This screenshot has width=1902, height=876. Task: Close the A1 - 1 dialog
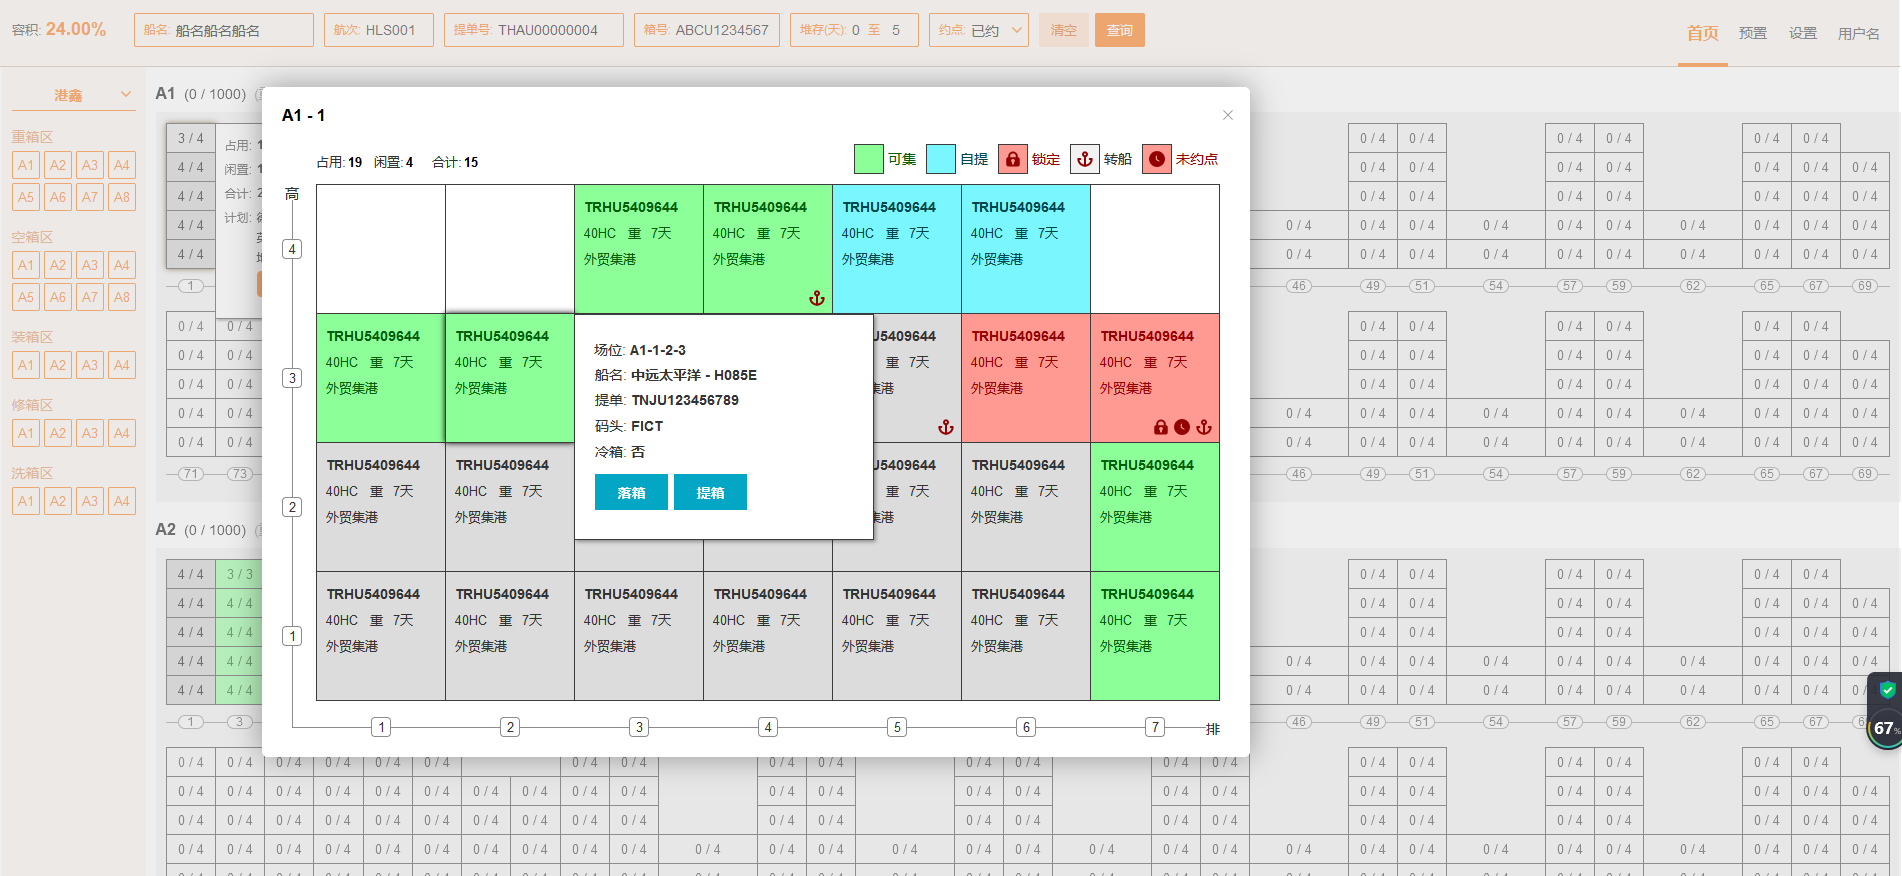coord(1228,115)
